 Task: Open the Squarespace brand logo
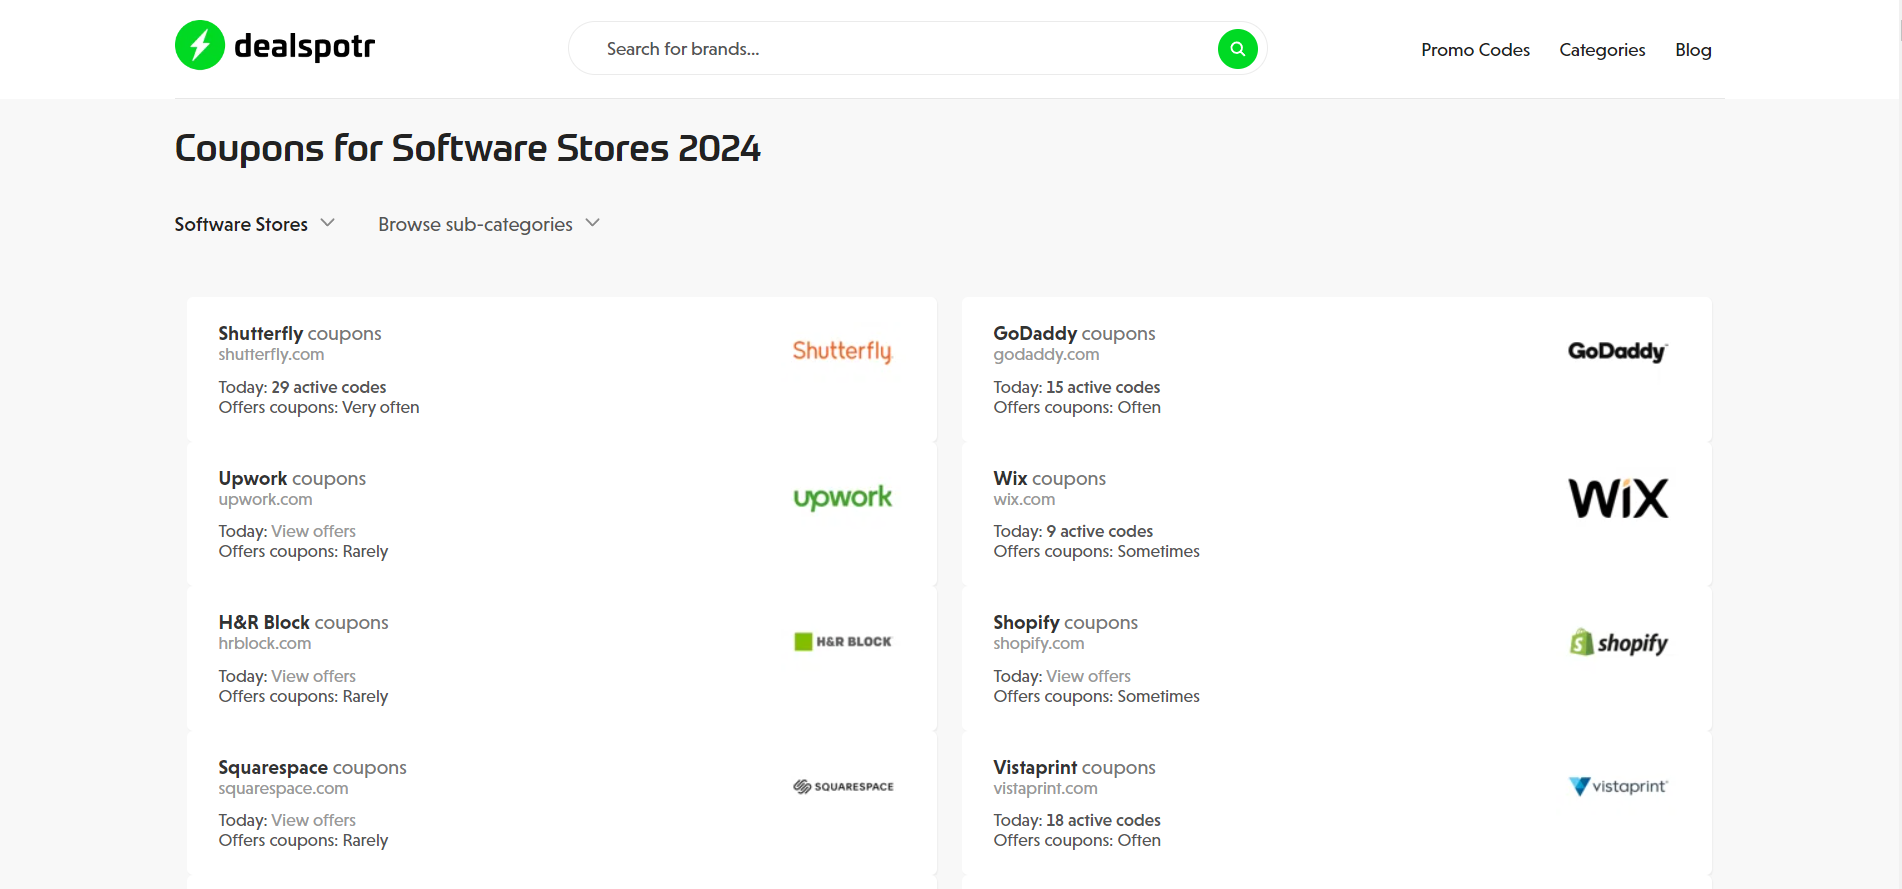(843, 787)
